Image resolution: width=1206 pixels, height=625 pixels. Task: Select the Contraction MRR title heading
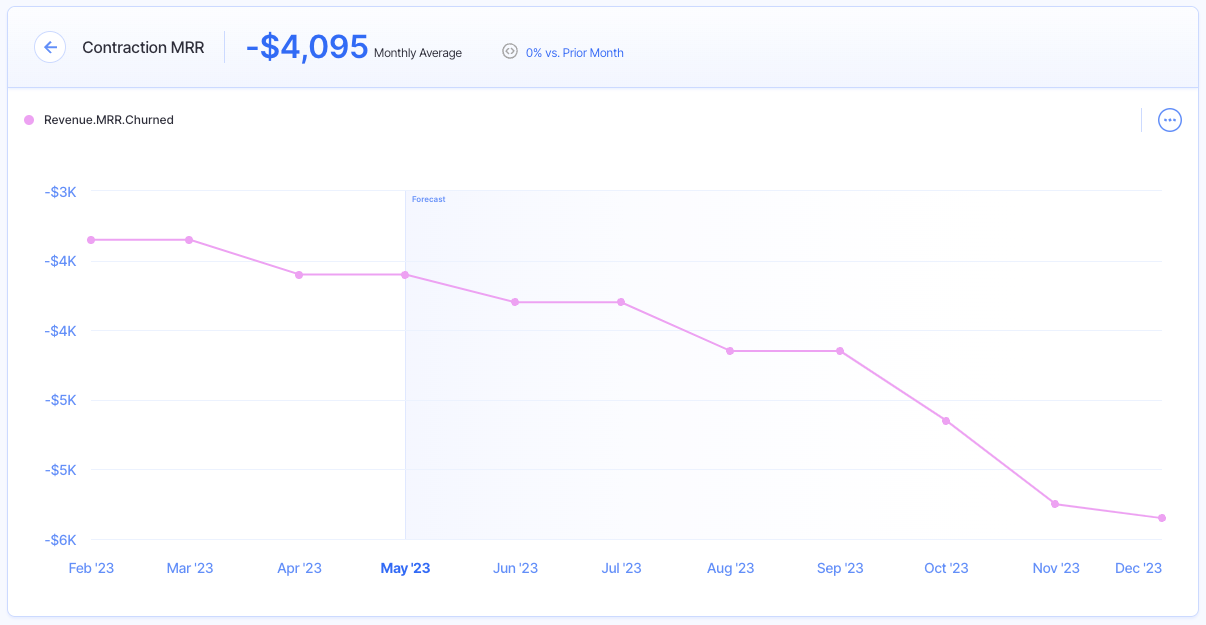[143, 47]
